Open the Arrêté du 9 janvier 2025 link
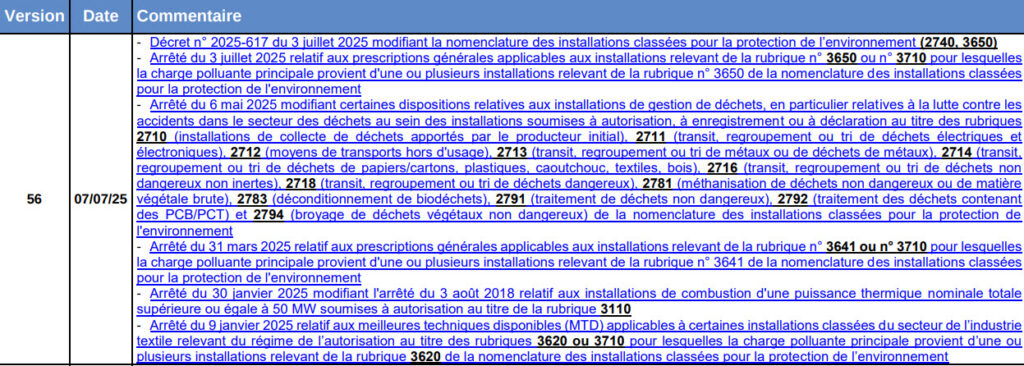Viewport: 1024px width, 366px height. click(x=579, y=341)
